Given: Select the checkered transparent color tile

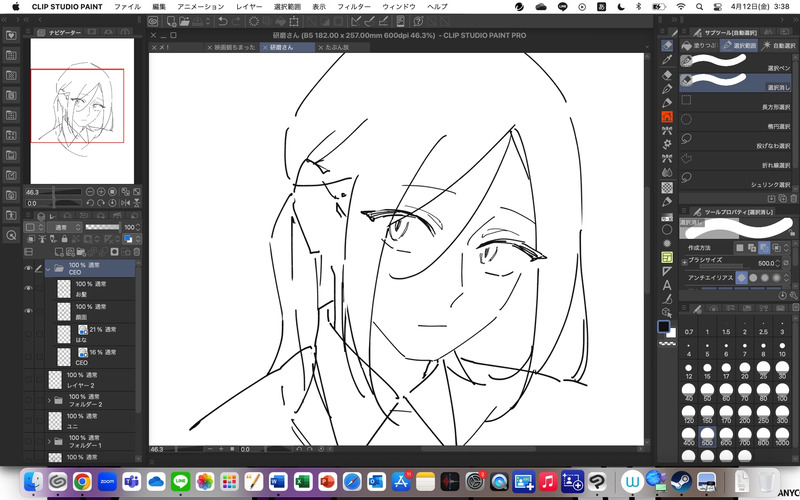Looking at the screenshot, I should pos(667,188).
